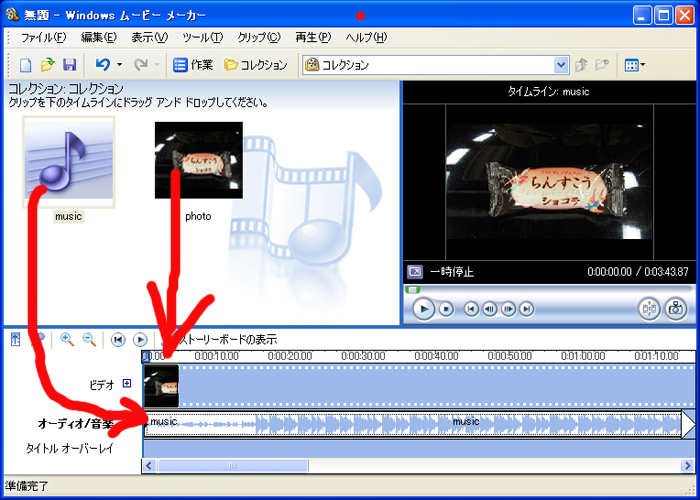Minimize the Movie Maker window
Viewport: 700px width, 500px height.
[642, 16]
